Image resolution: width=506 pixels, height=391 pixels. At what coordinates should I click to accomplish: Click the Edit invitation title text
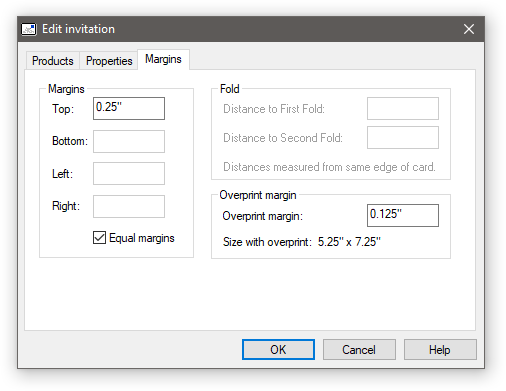[x=78, y=29]
